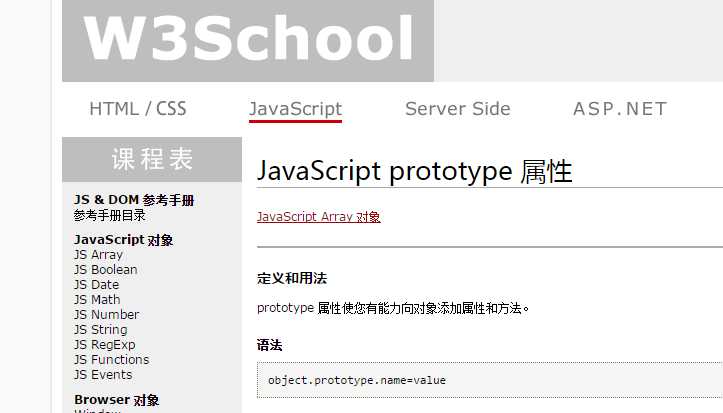The image size is (723, 413).
Task: Click the 课程表 sidebar header
Action: tap(152, 159)
